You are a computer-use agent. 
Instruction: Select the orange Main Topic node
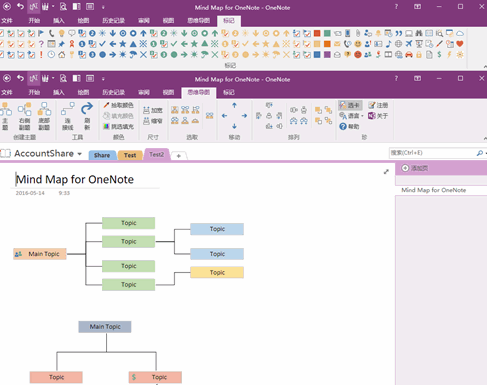coord(40,254)
